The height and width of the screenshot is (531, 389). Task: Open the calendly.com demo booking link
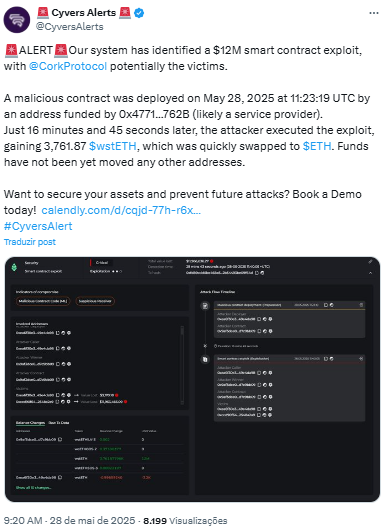[121, 210]
